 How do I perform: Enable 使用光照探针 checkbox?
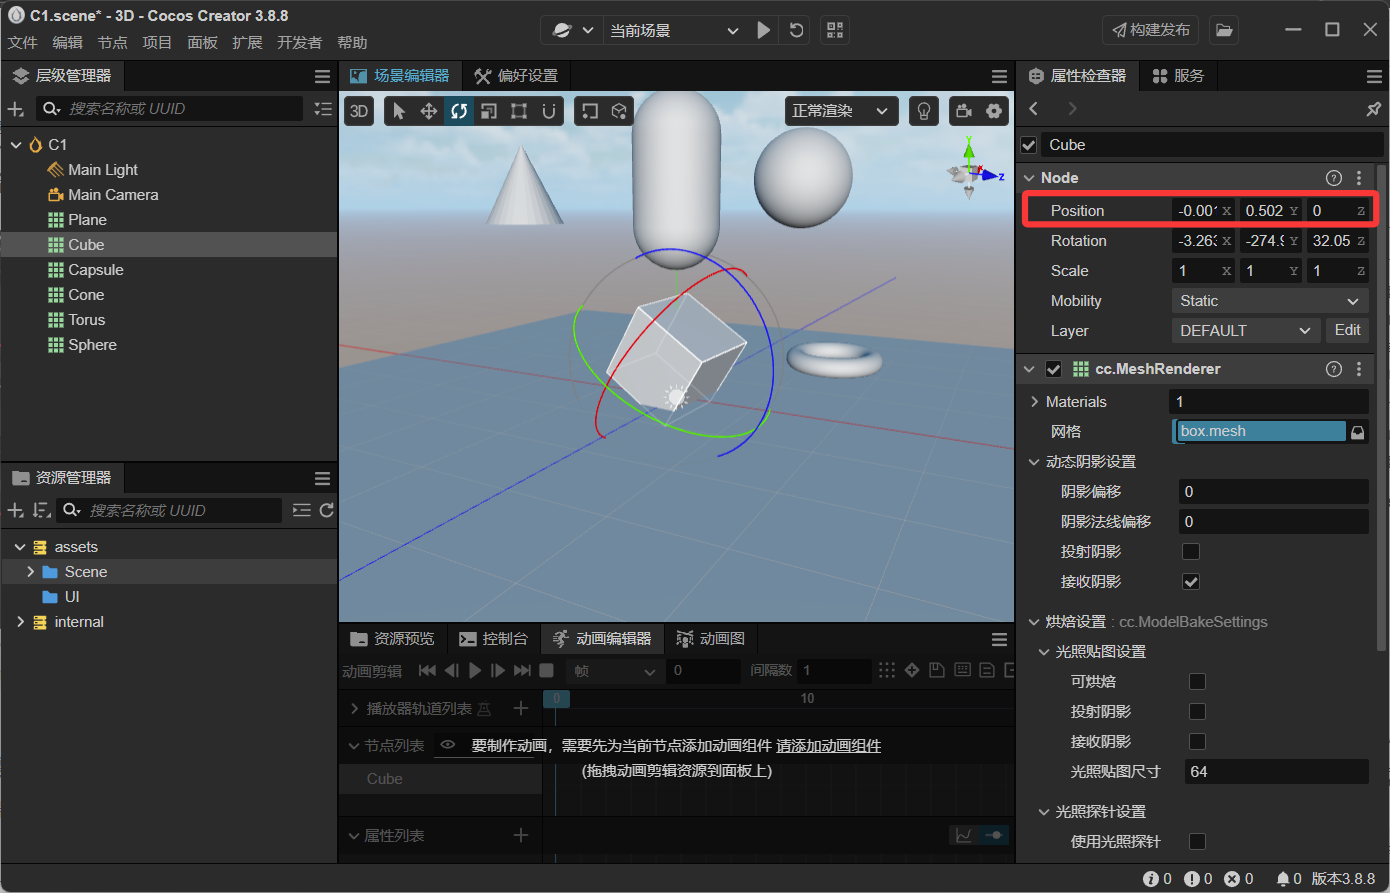[x=1197, y=841]
